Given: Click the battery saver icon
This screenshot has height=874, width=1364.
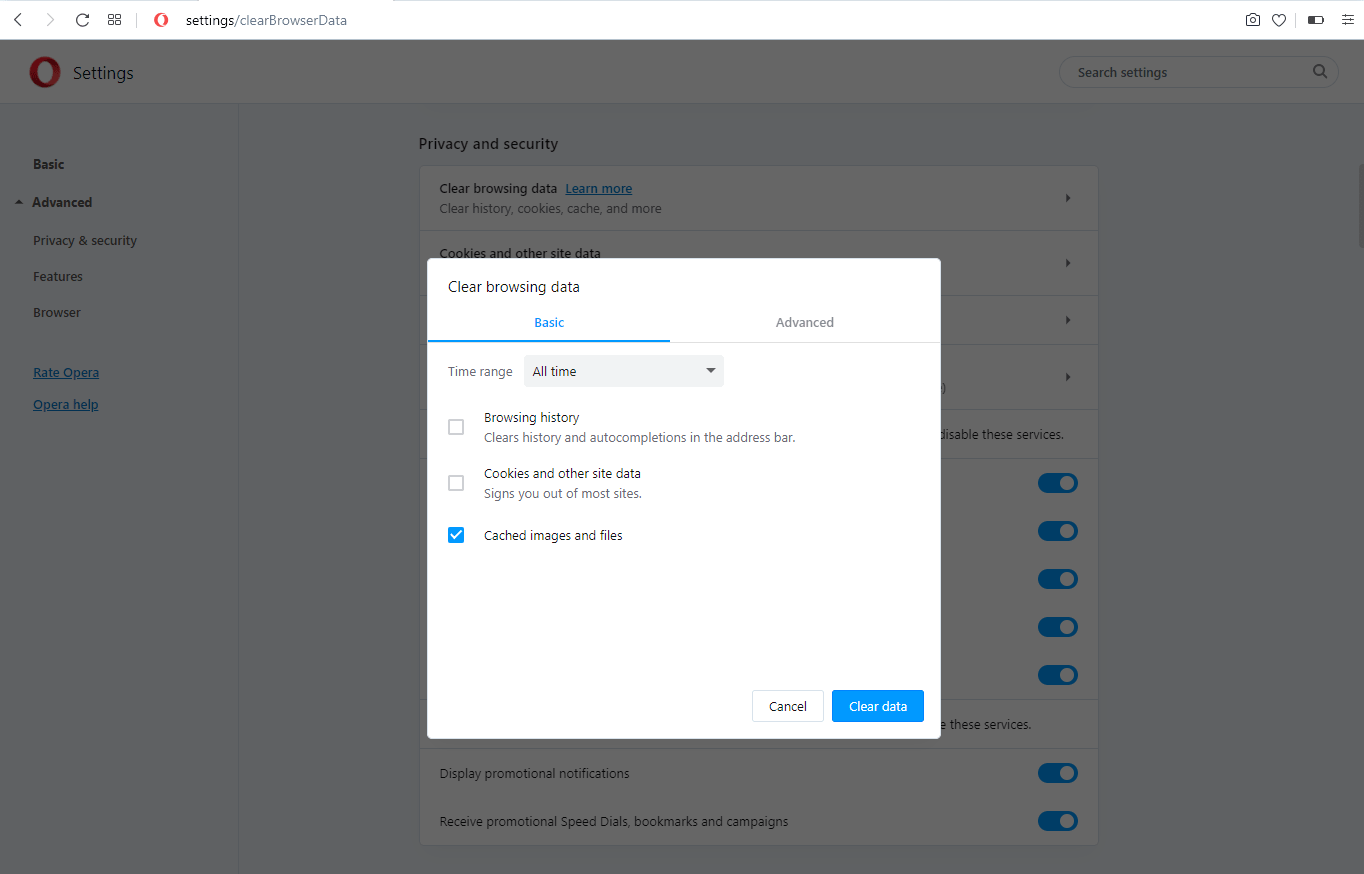Looking at the screenshot, I should point(1316,20).
